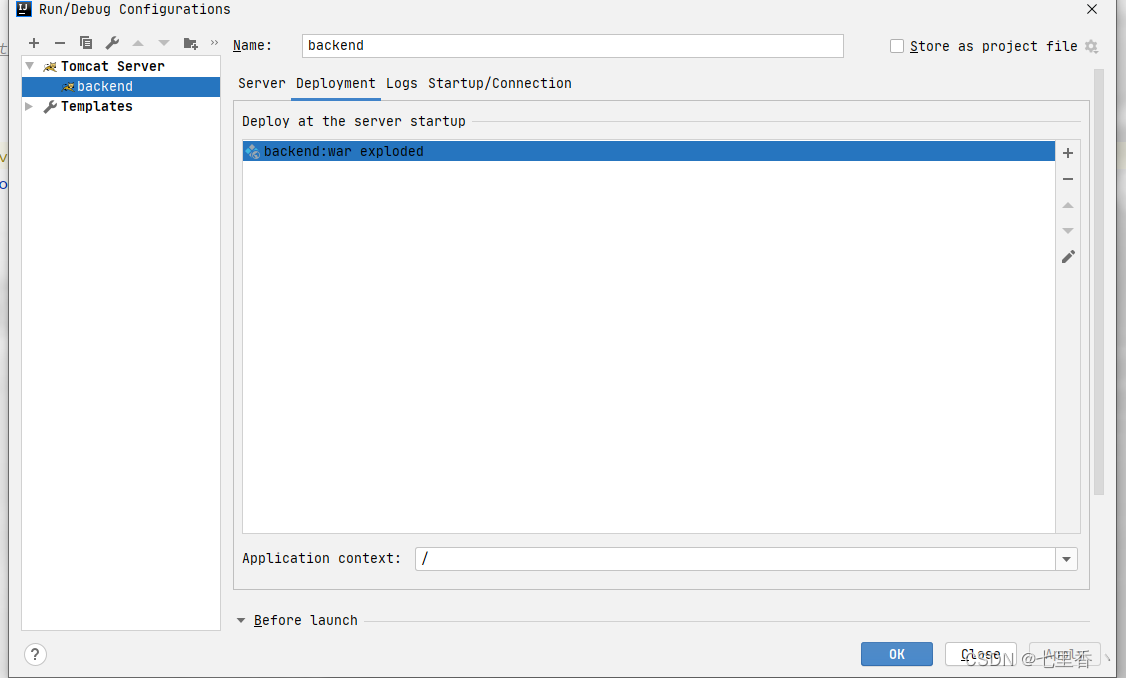Select Templates item in tree
The image size is (1126, 678).
[x=96, y=106]
